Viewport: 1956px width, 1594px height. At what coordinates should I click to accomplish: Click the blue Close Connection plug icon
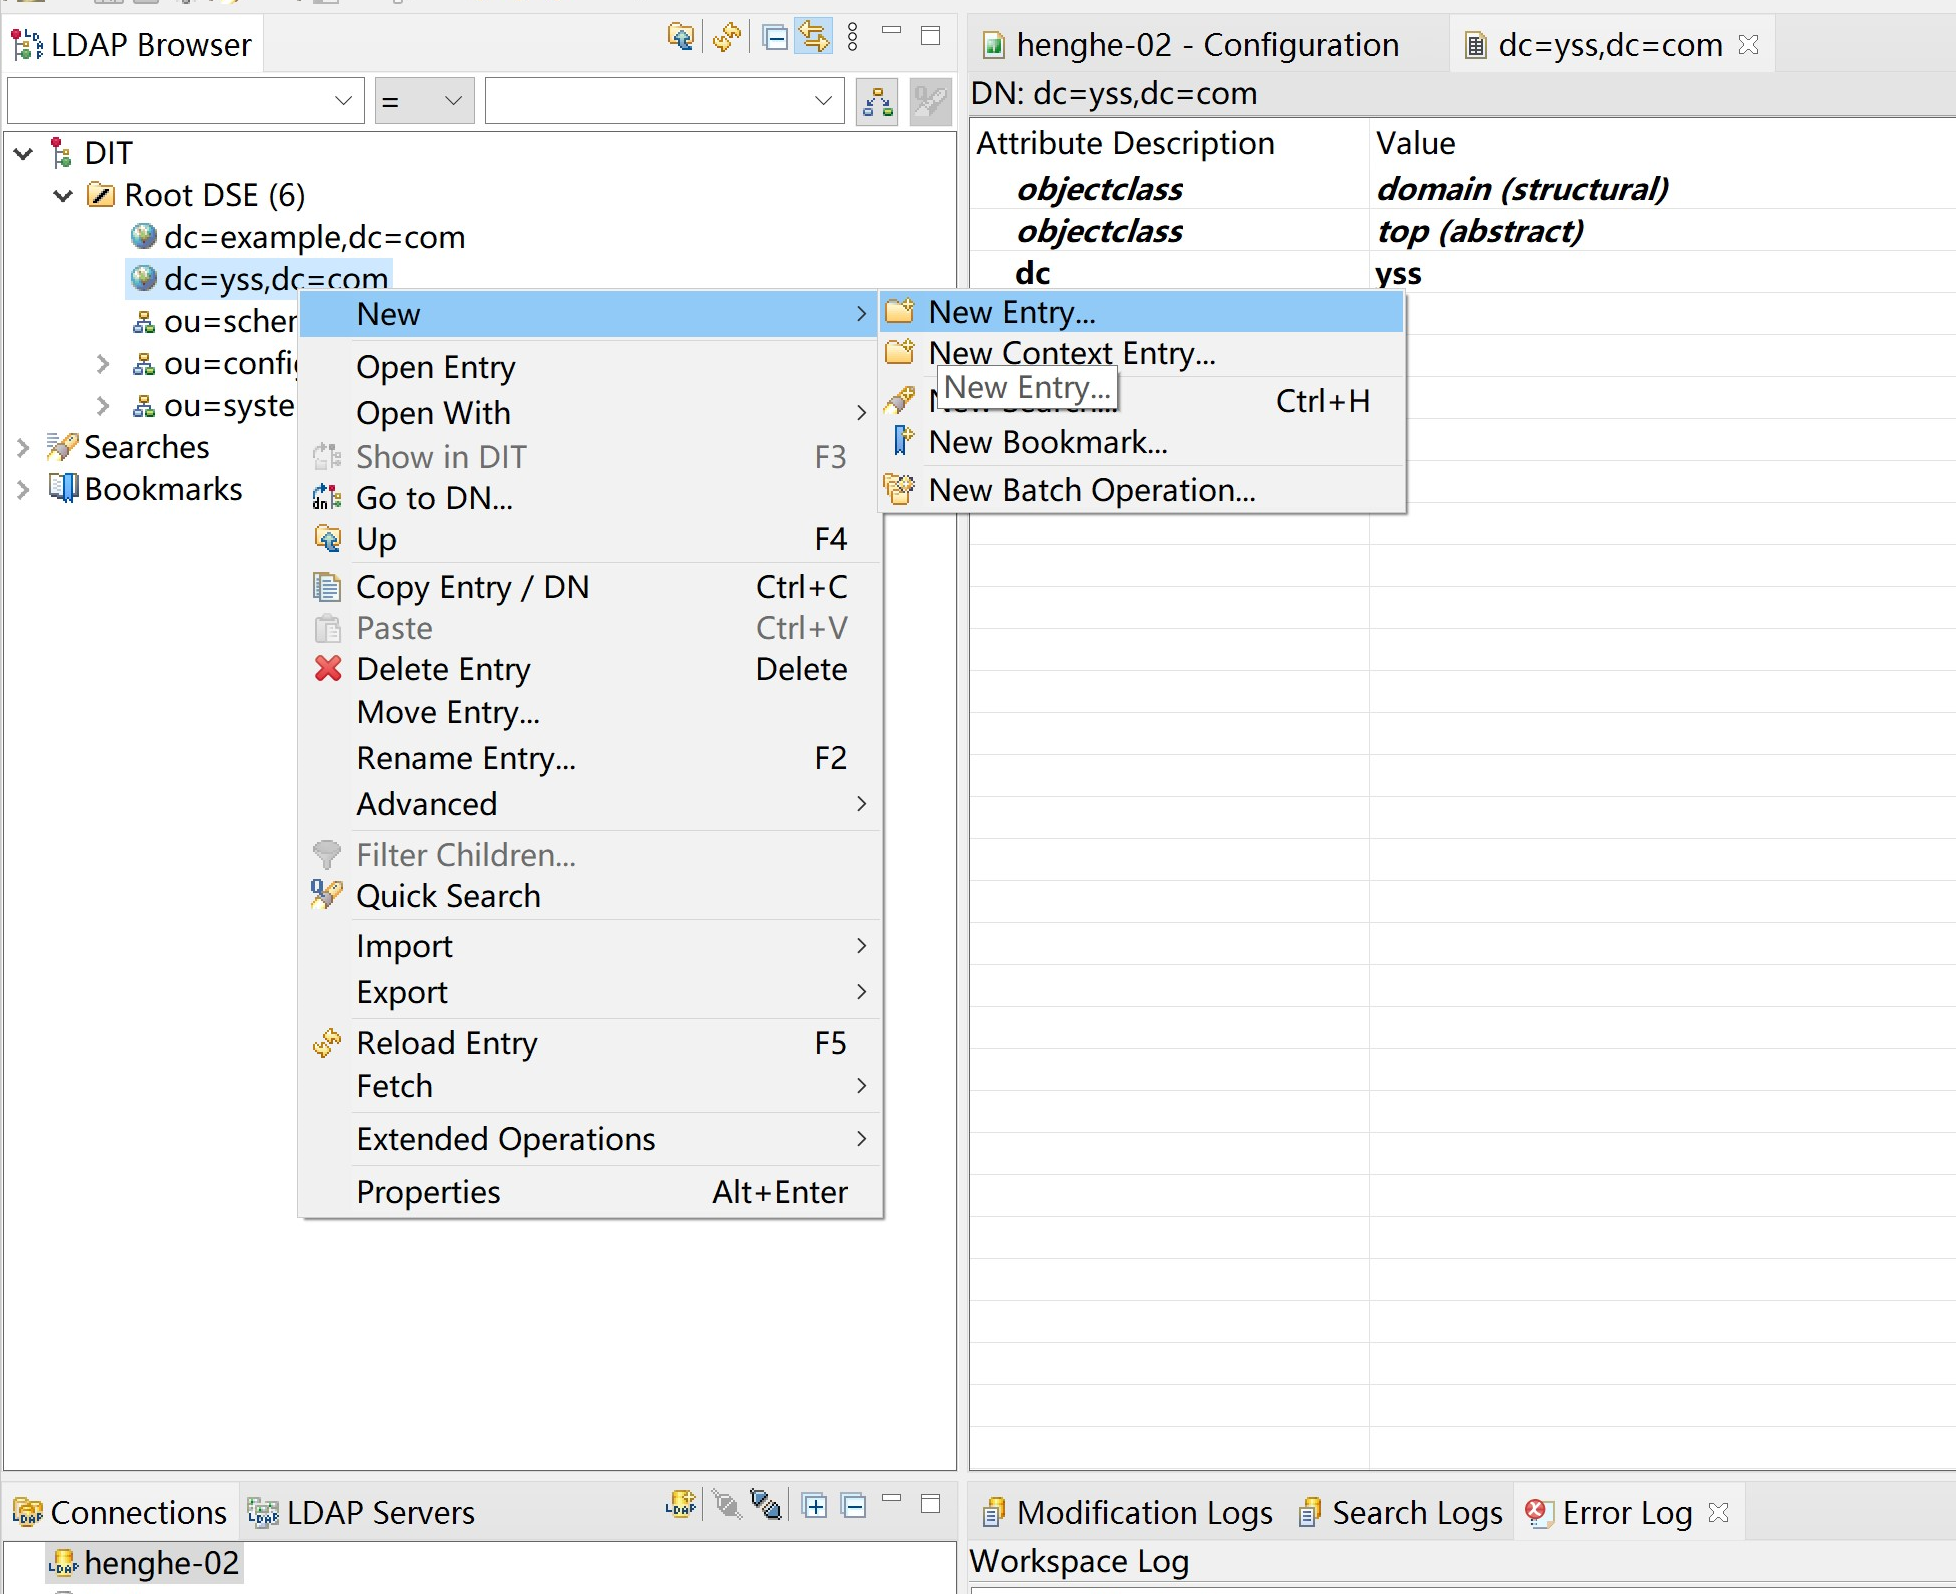click(x=766, y=1505)
